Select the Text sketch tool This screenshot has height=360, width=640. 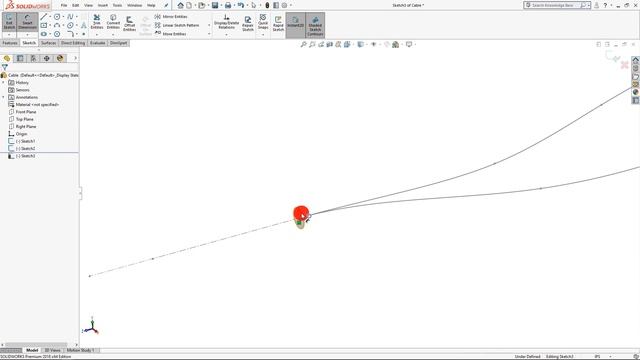pos(84,25)
